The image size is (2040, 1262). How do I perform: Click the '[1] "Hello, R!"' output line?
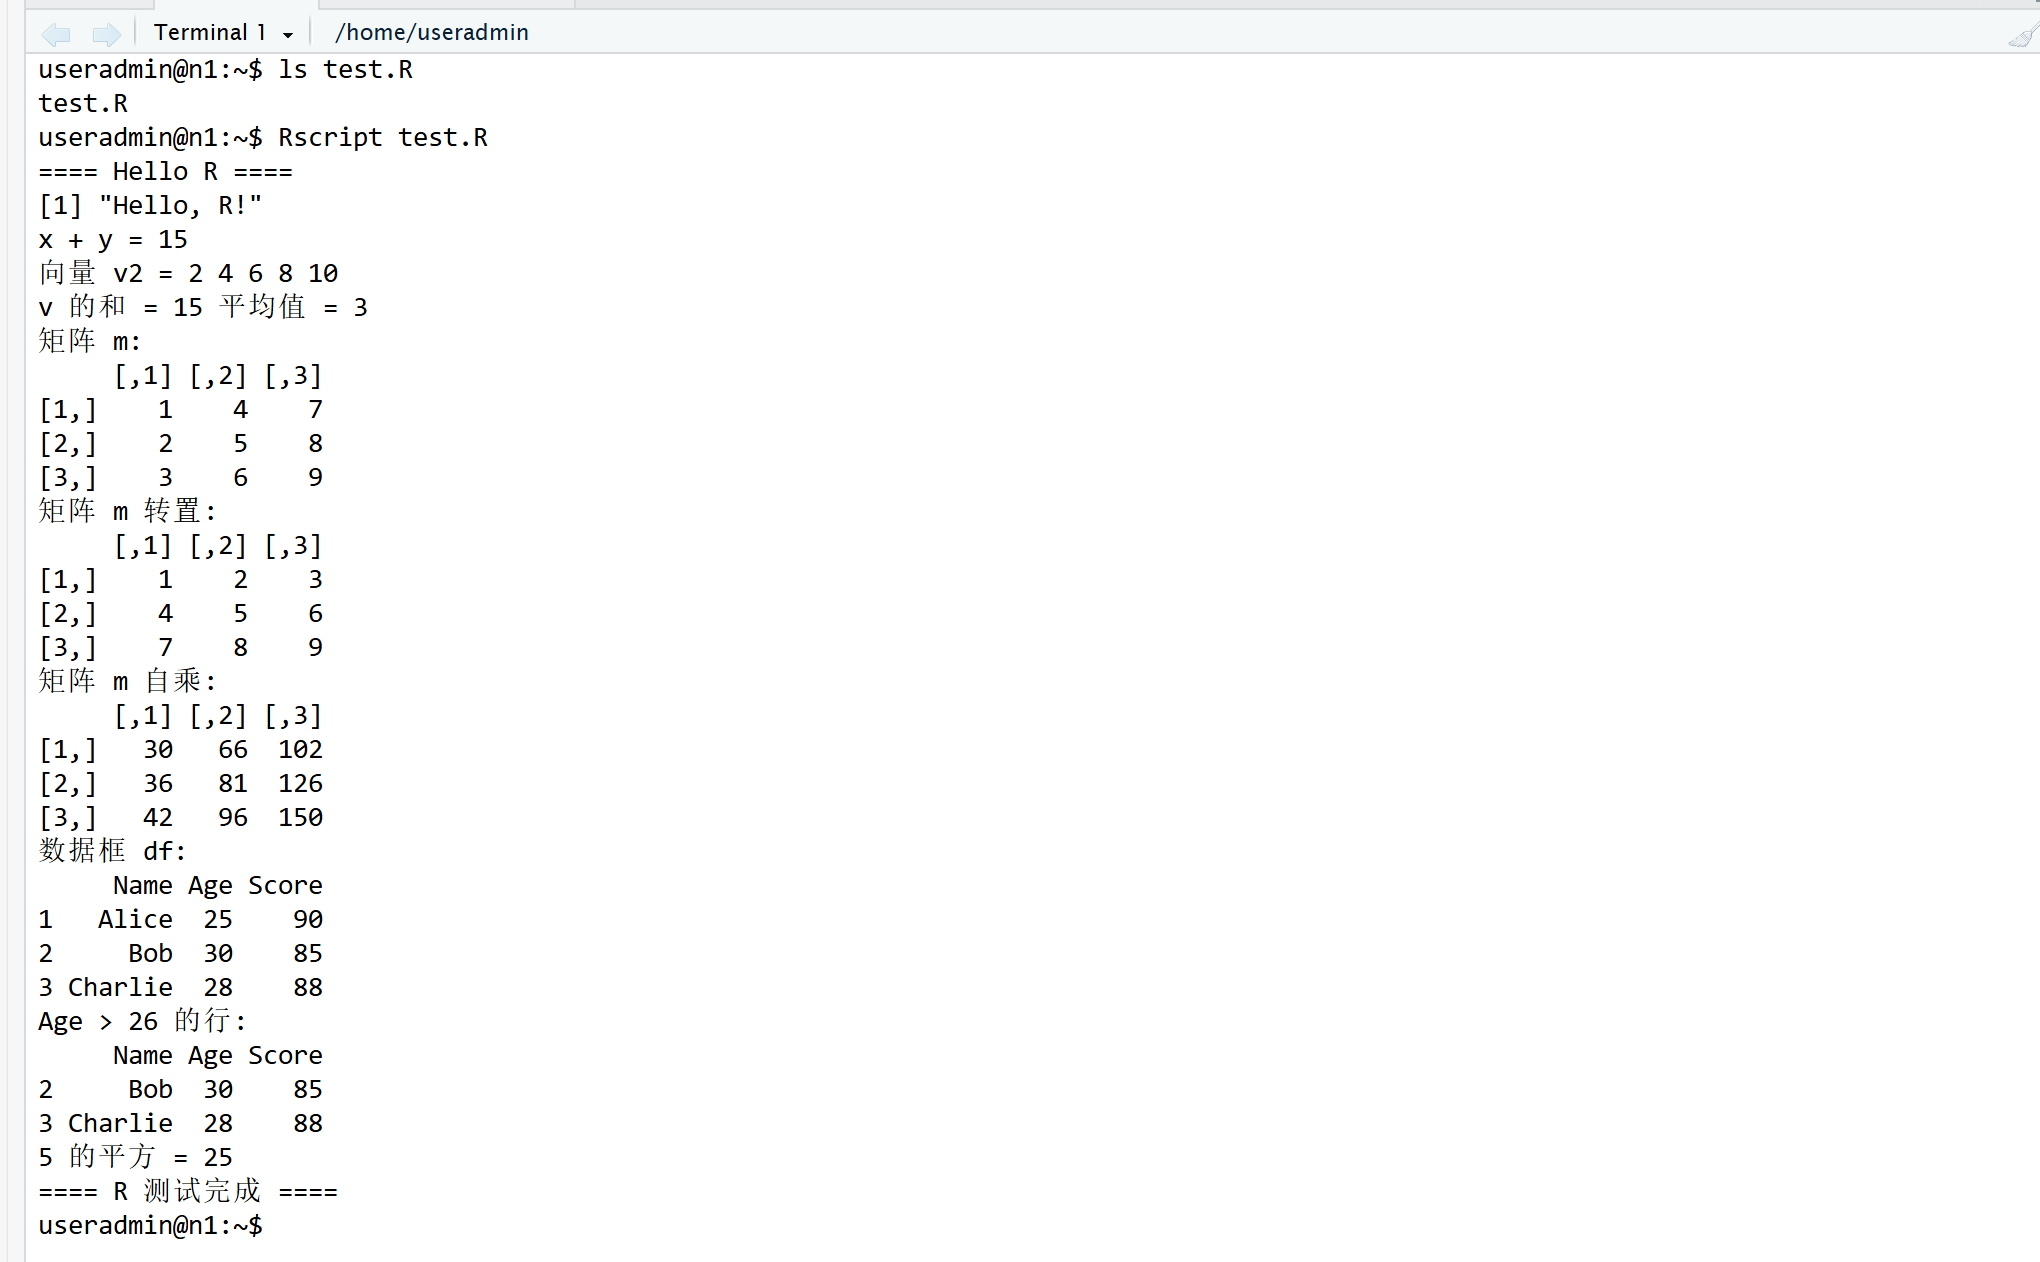click(x=150, y=205)
